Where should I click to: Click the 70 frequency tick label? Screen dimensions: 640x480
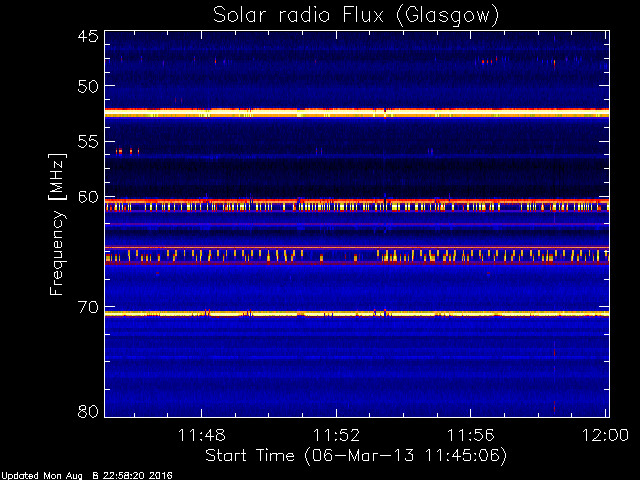[x=88, y=307]
